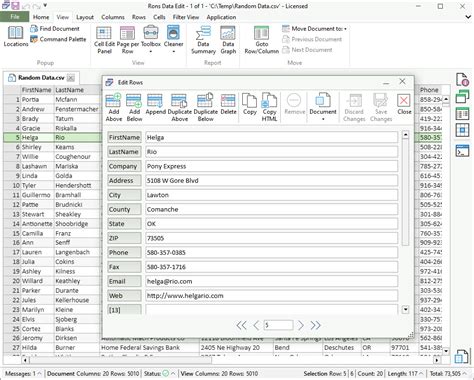The image size is (474, 380).
Task: Click Add Above in Edit Rows
Action: click(x=114, y=107)
